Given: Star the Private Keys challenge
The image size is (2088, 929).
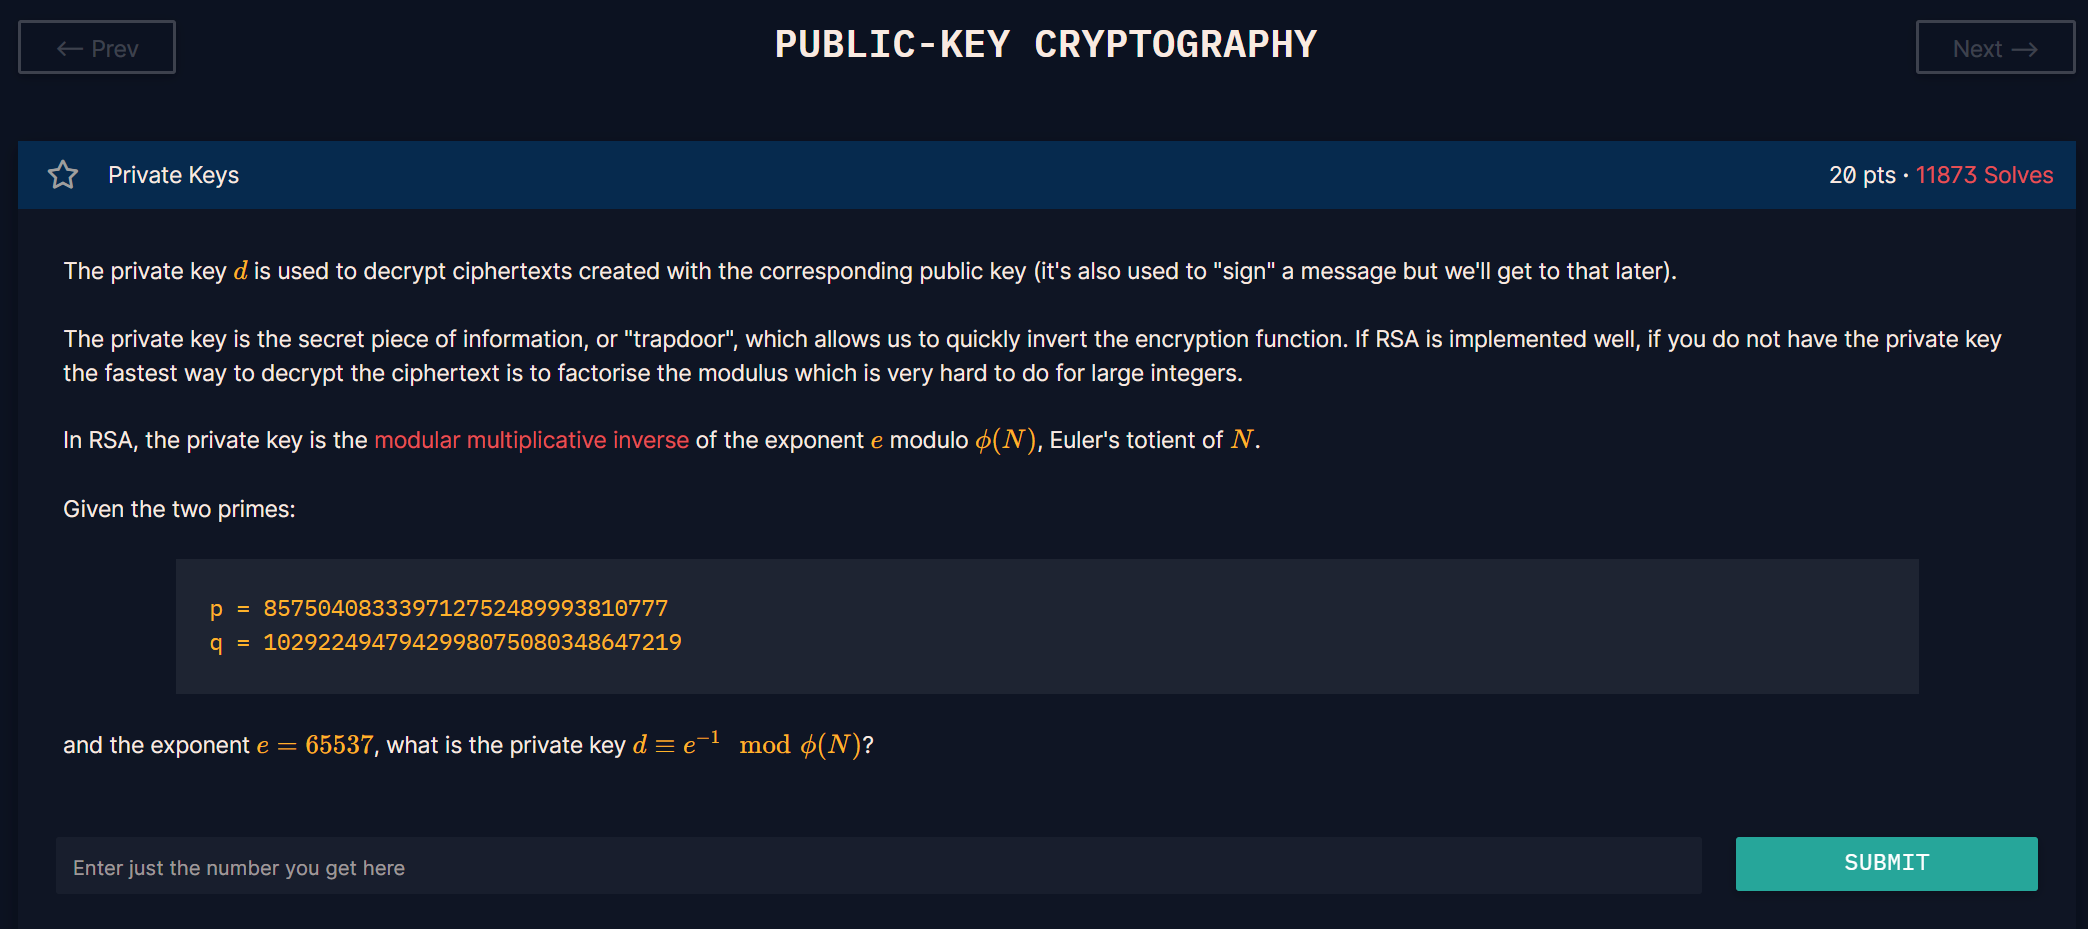Looking at the screenshot, I should 63,175.
